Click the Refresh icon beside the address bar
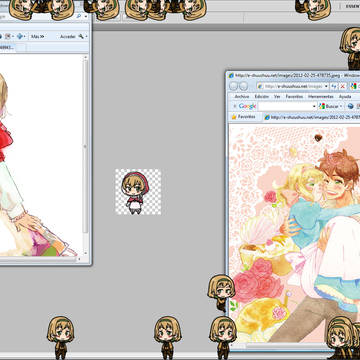Screen dimensions: 360x360 click(334, 86)
